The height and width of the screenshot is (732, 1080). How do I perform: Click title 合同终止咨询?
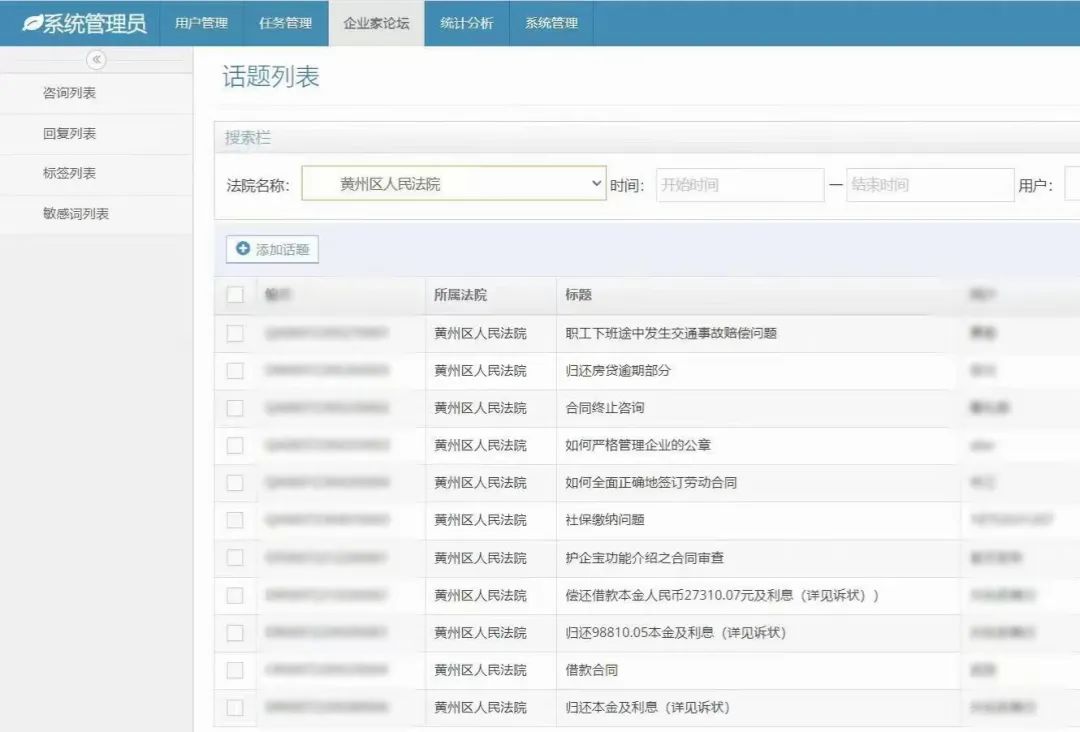pos(605,408)
